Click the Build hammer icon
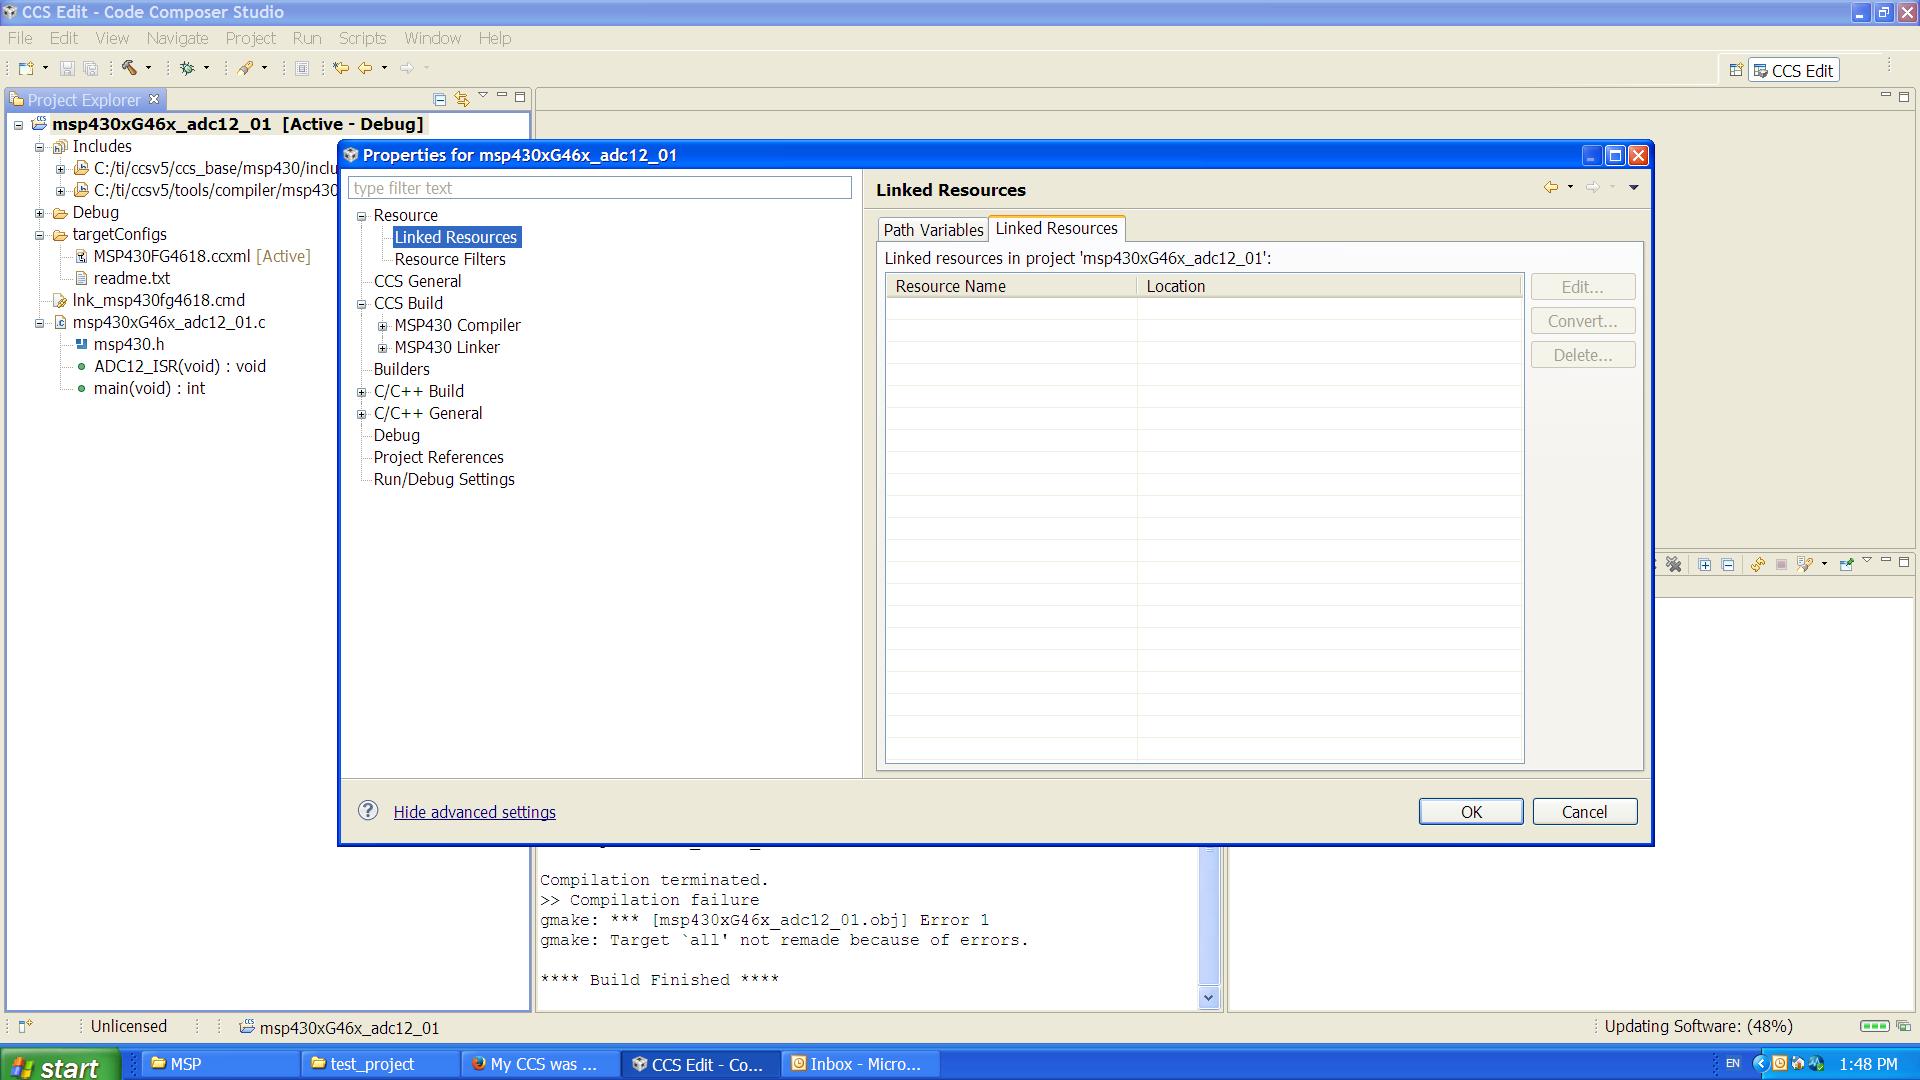 pyautogui.click(x=129, y=68)
